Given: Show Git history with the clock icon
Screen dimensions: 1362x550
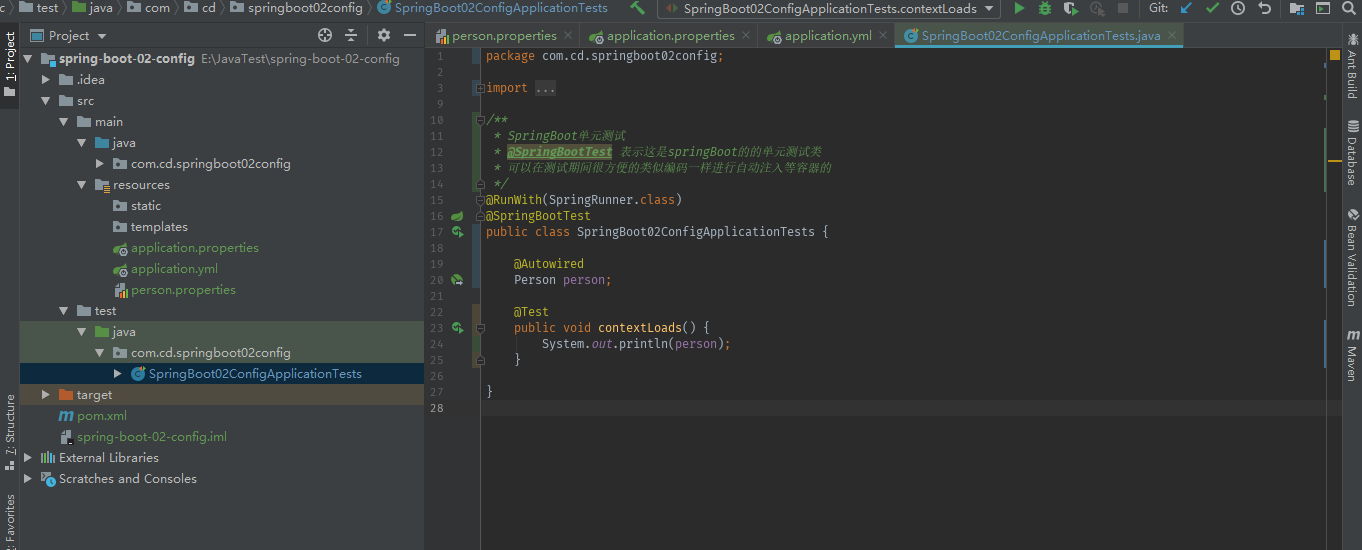Looking at the screenshot, I should (1238, 8).
